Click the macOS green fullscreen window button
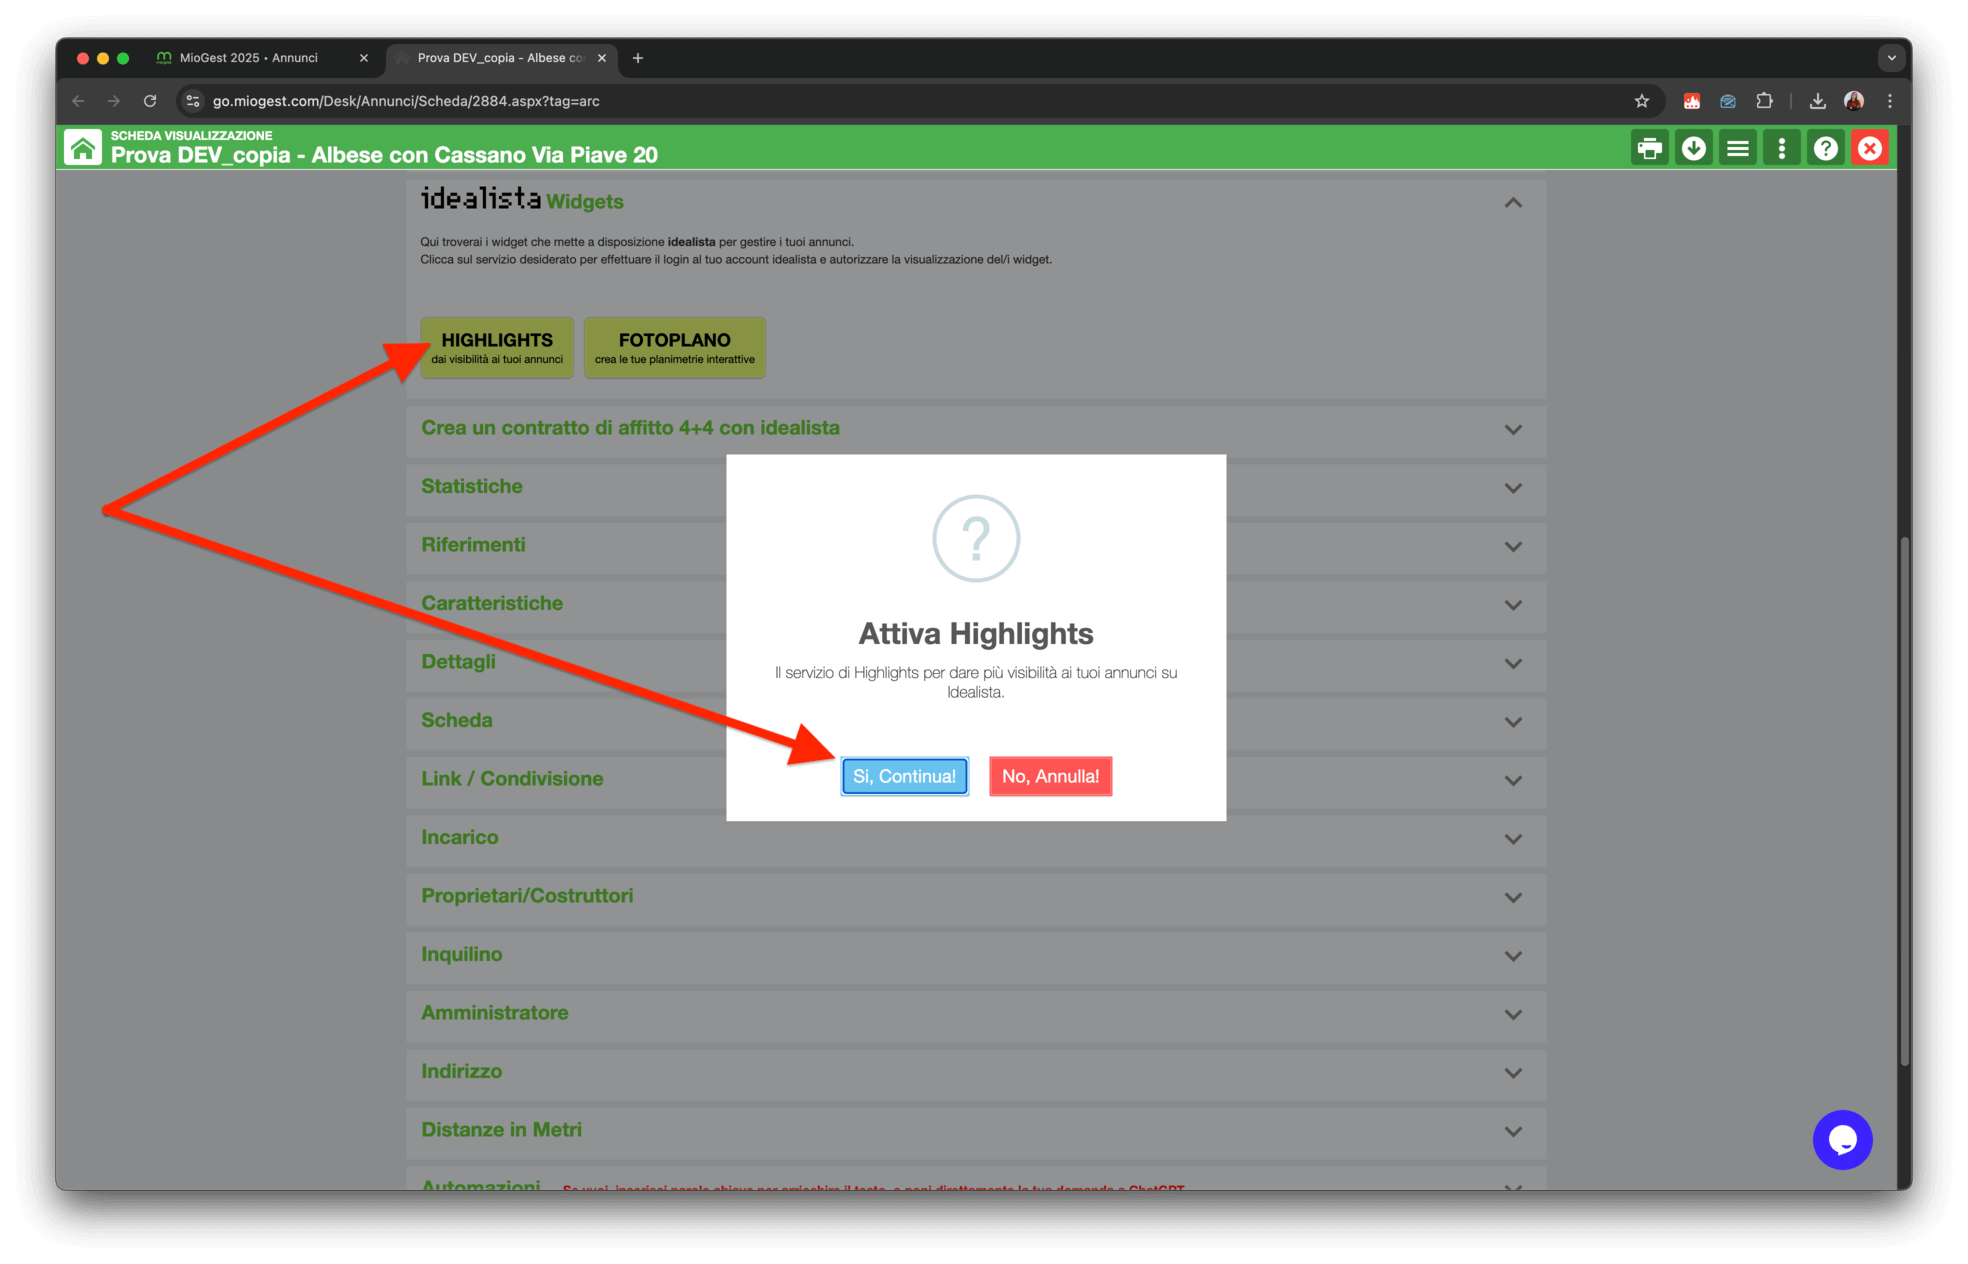The width and height of the screenshot is (1968, 1264). (x=123, y=58)
